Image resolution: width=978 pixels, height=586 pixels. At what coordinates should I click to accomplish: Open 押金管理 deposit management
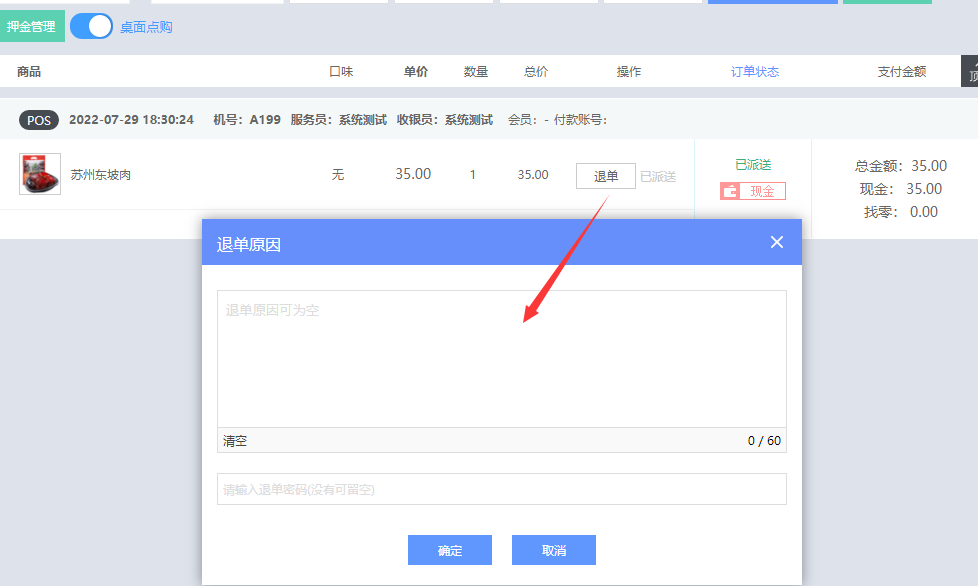(31, 27)
